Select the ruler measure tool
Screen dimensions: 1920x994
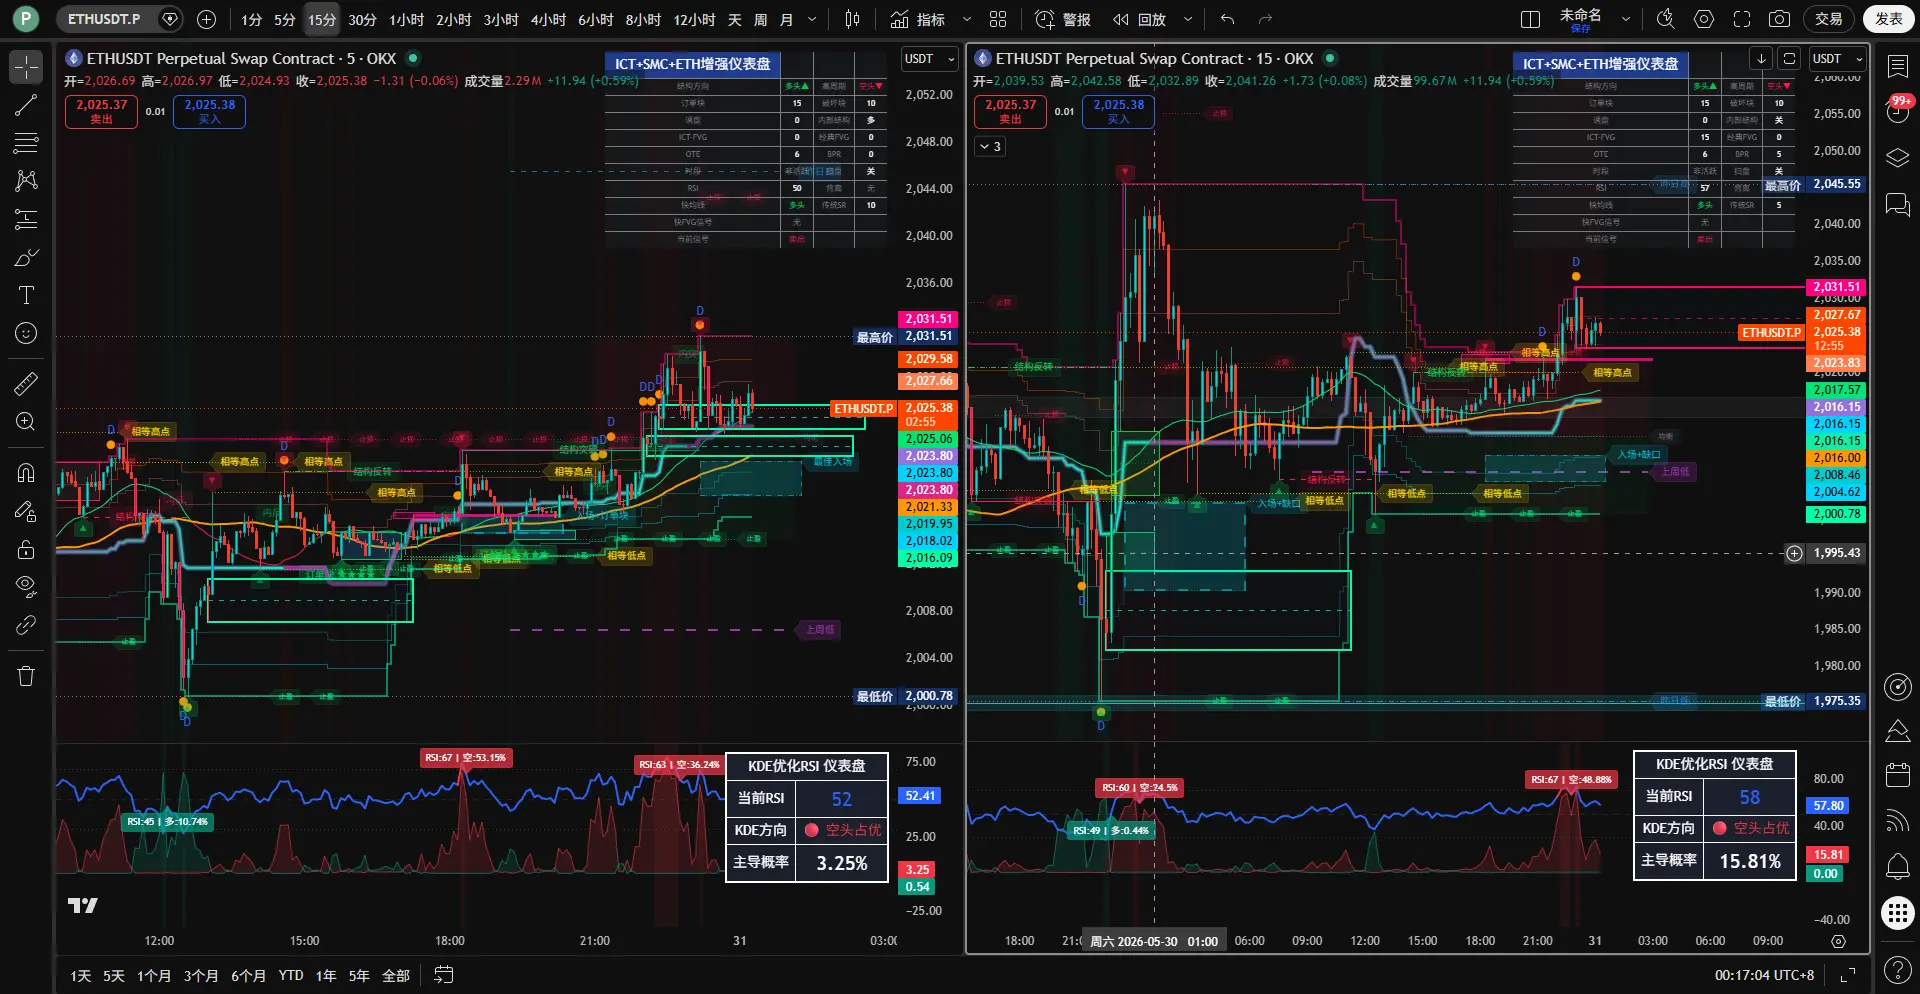tap(26, 383)
